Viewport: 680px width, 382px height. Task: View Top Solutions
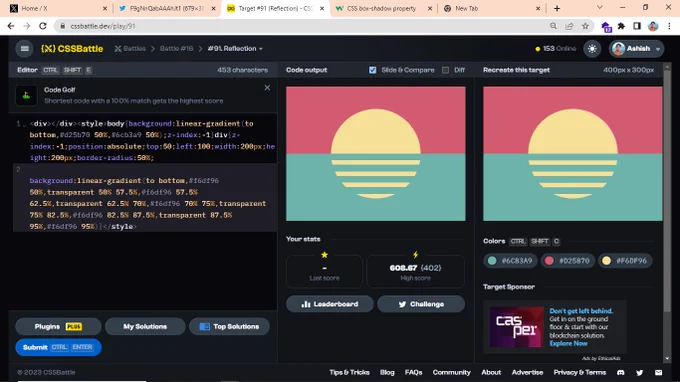[x=229, y=326]
